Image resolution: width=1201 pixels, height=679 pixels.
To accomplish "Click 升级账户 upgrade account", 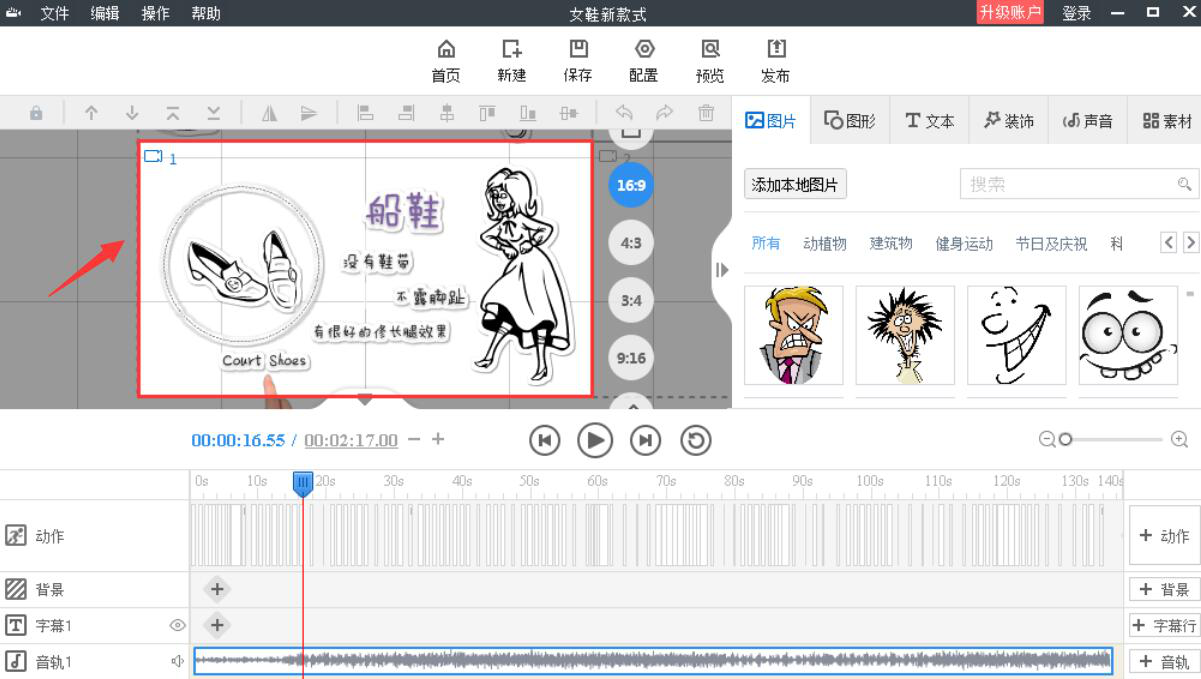I will (x=1010, y=13).
